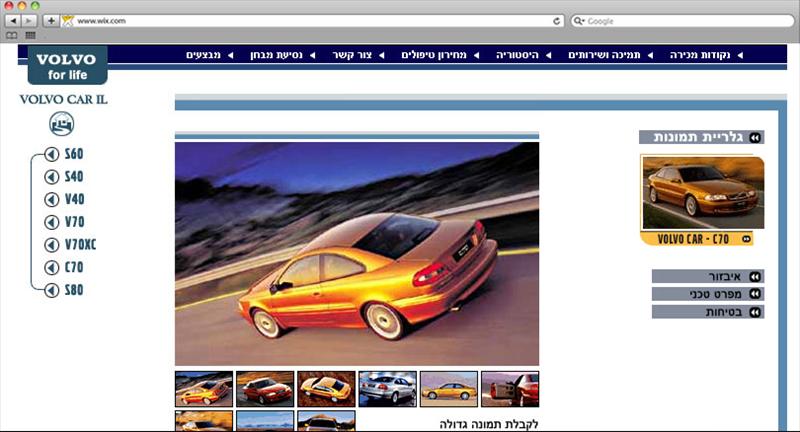Open the VOLVO CAR - C70 label
800x432 pixels.
(696, 239)
